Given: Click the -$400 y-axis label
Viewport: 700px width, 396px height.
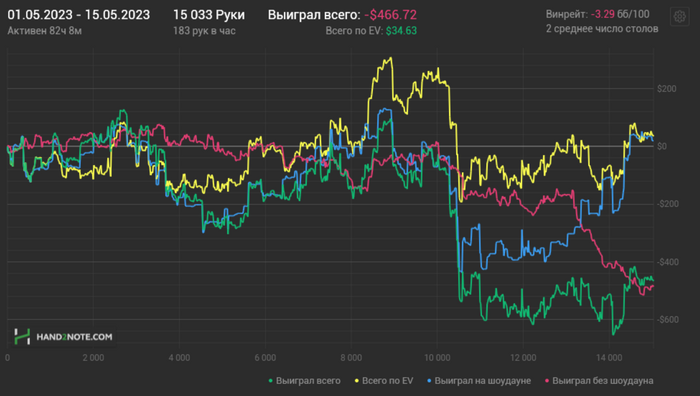Looking at the screenshot, I should tap(668, 262).
